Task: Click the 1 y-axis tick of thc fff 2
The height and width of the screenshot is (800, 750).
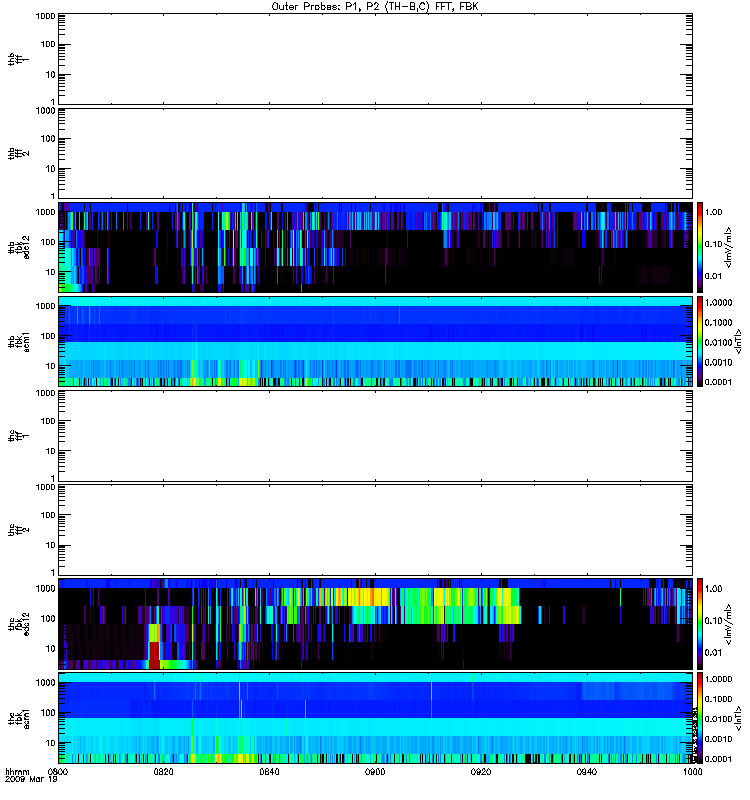Action: pyautogui.click(x=53, y=572)
